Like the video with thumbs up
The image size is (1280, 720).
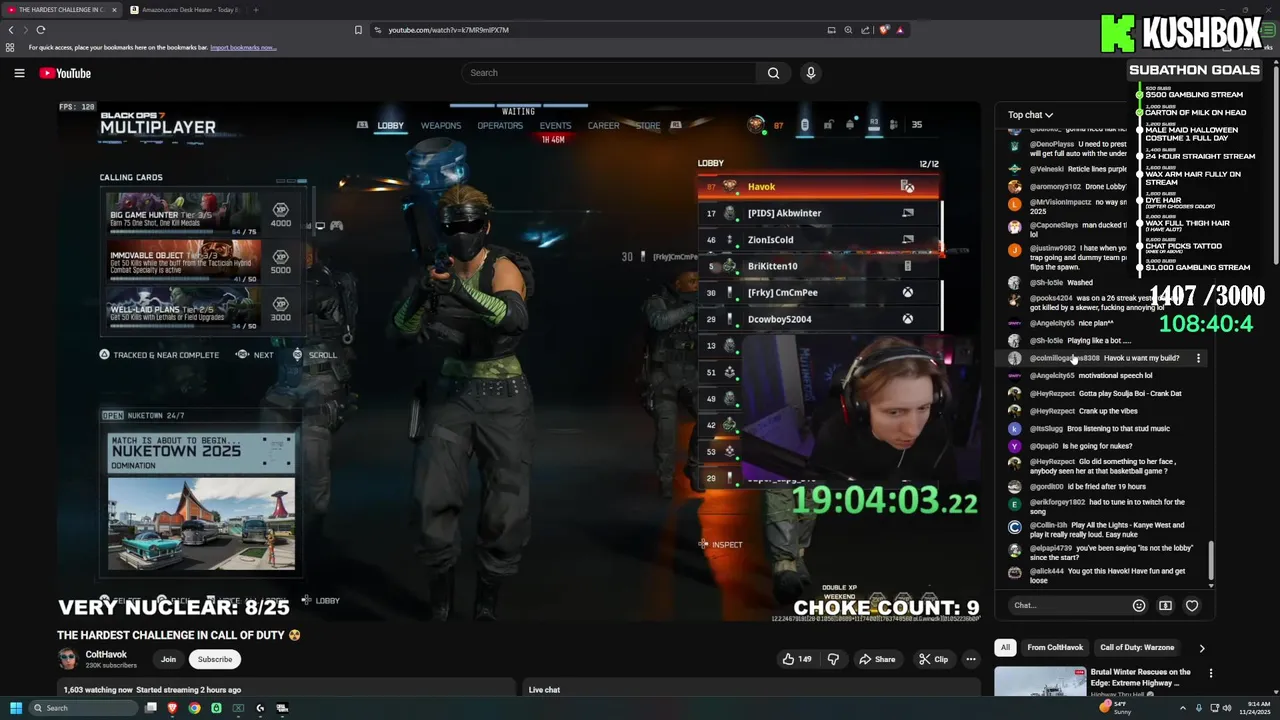click(x=796, y=659)
